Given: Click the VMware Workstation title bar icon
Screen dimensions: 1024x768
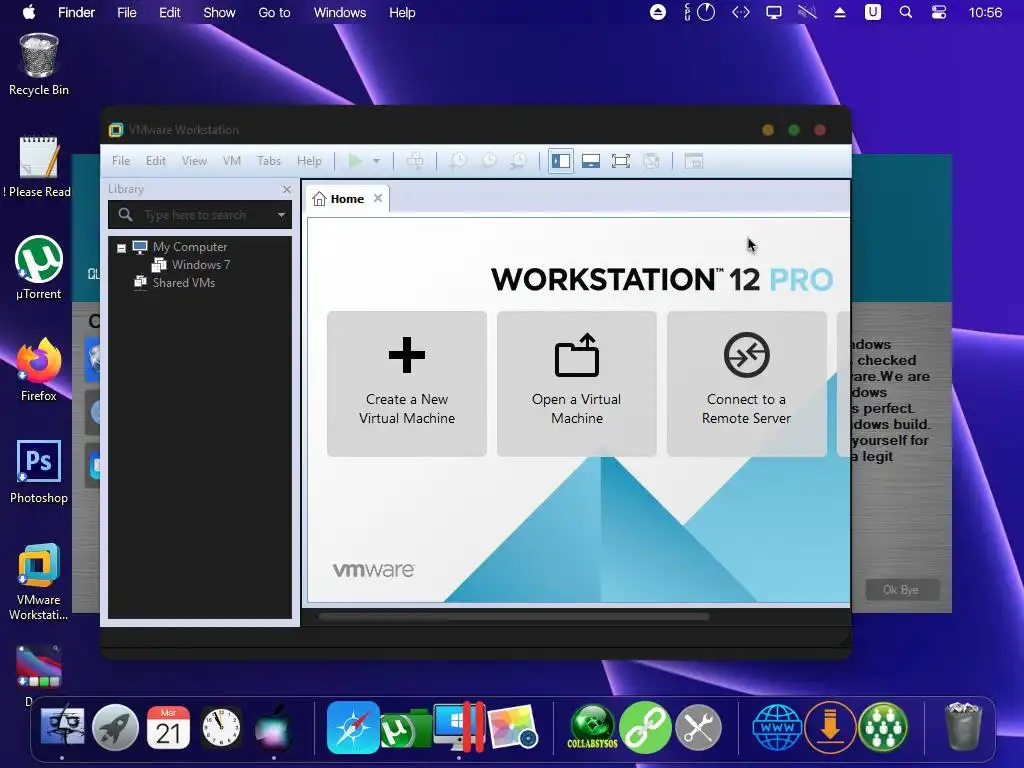Looking at the screenshot, I should pyautogui.click(x=116, y=130).
